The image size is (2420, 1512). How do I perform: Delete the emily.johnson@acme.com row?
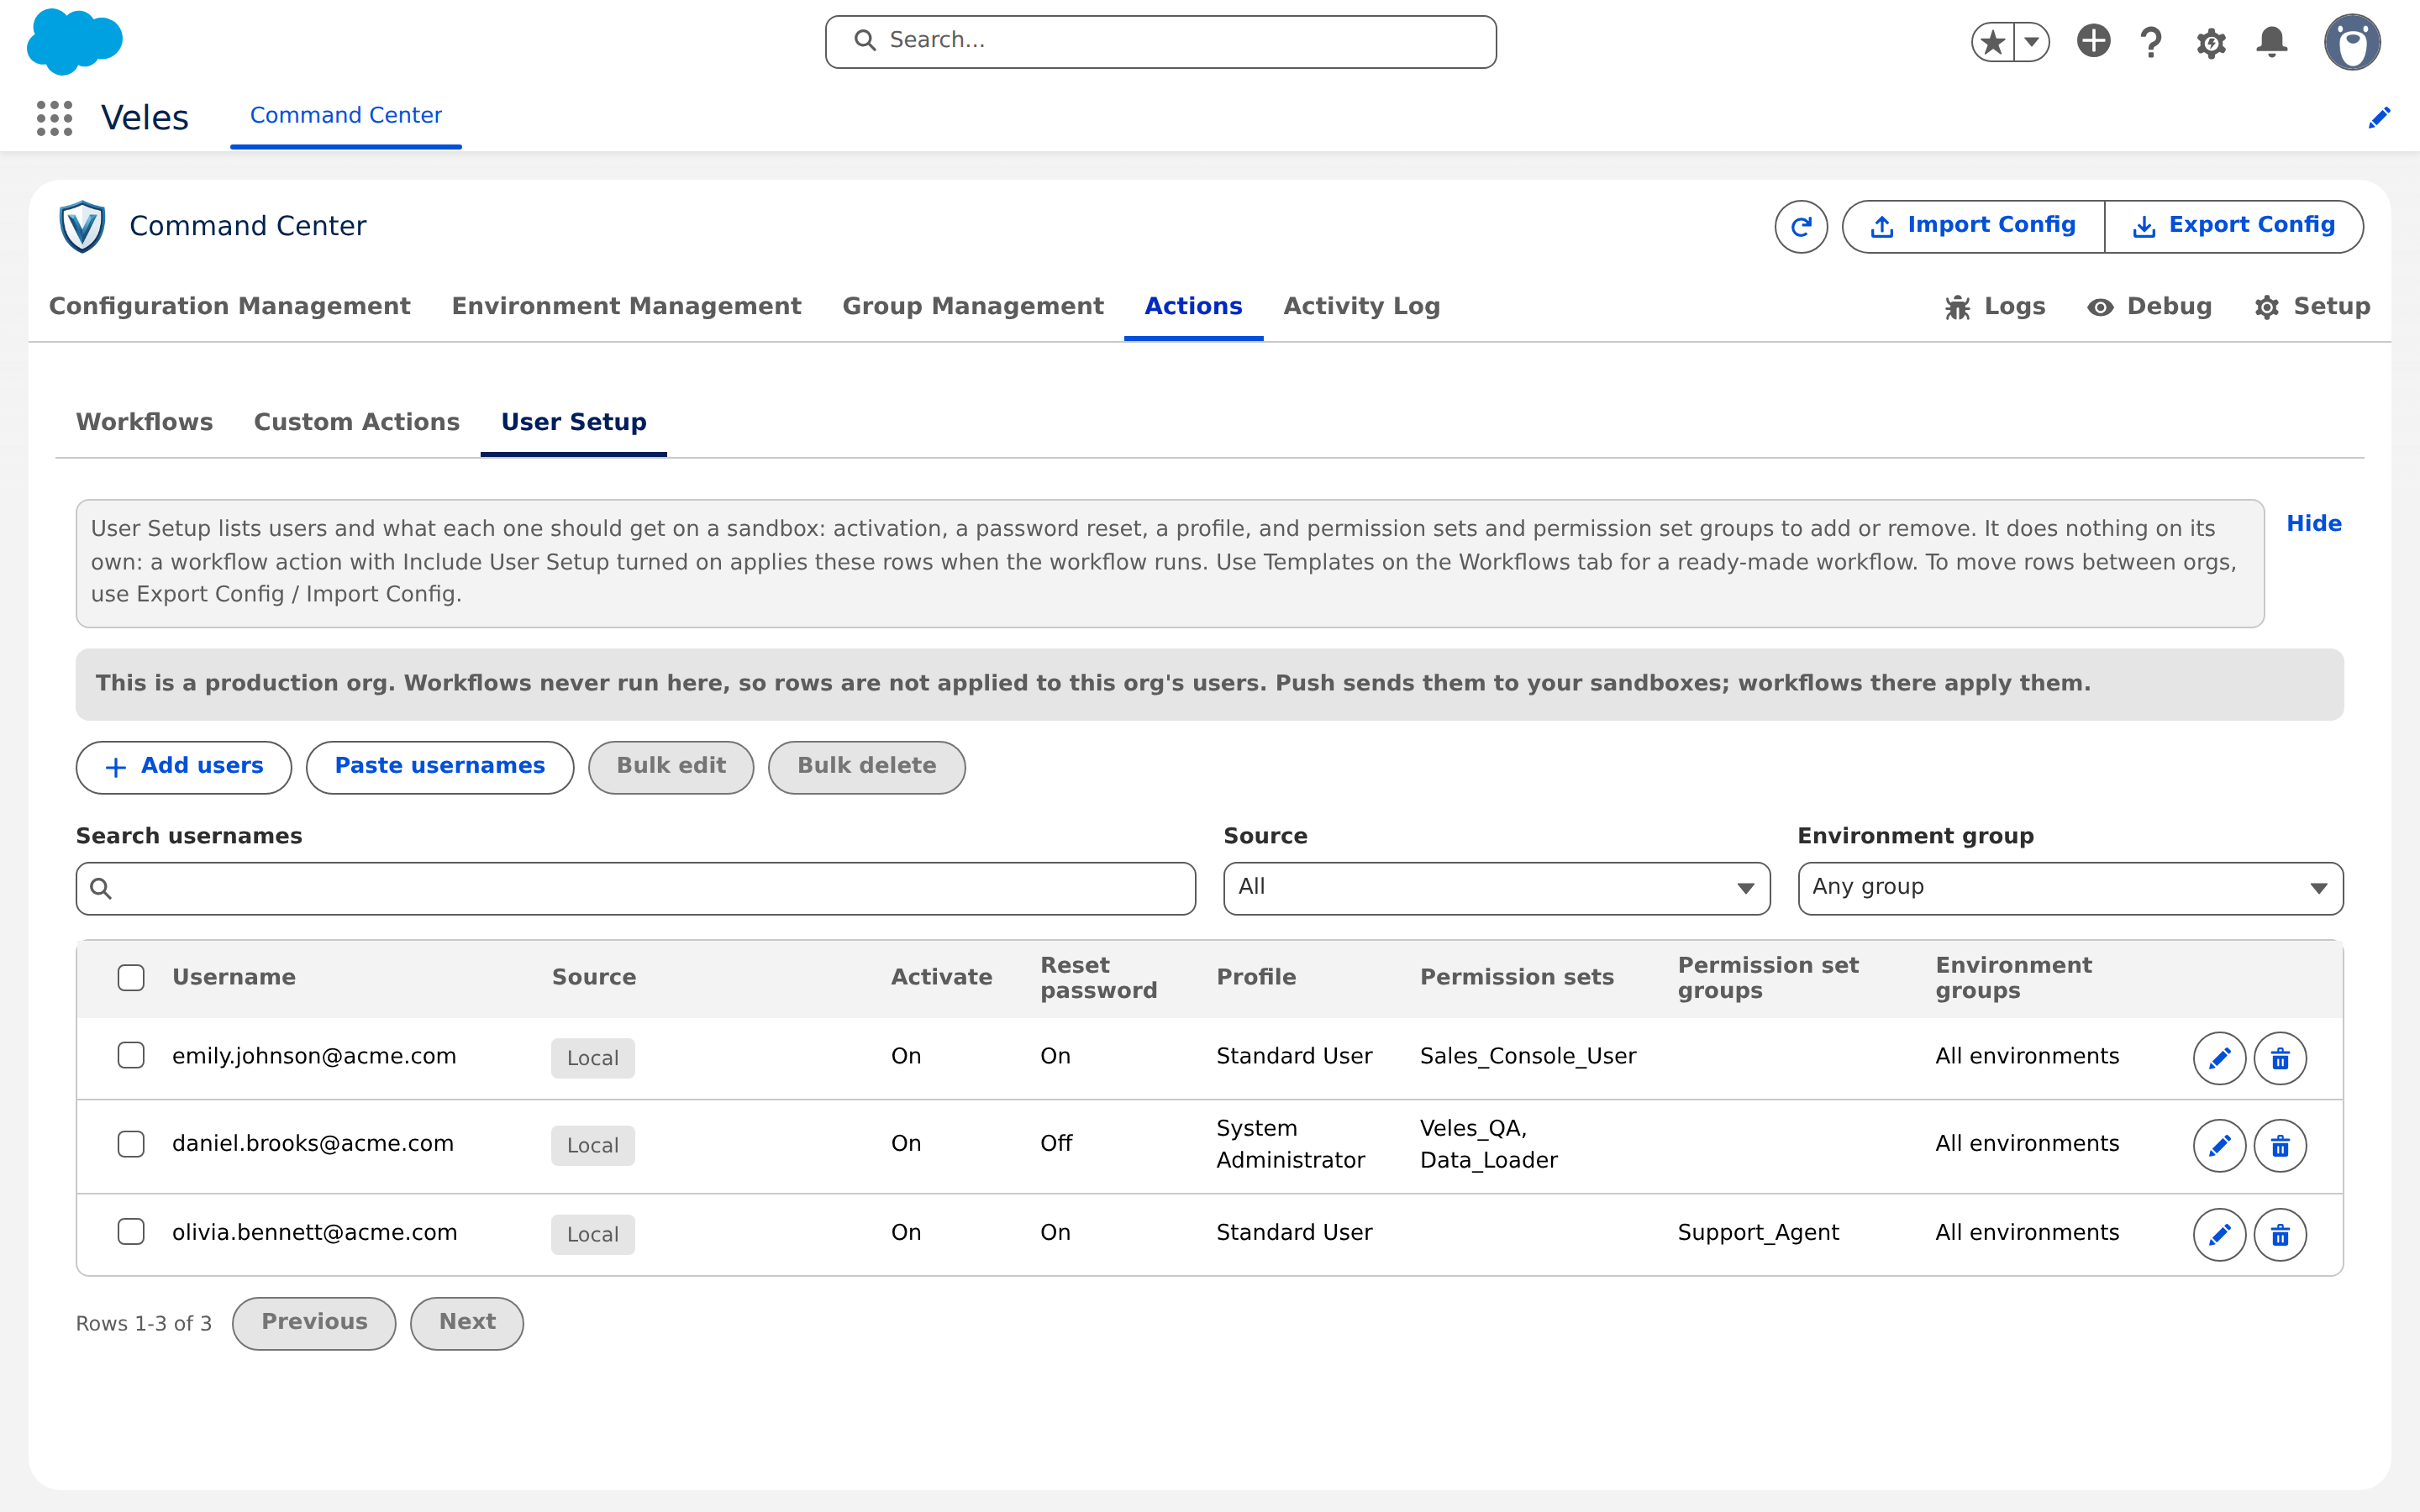(2280, 1058)
